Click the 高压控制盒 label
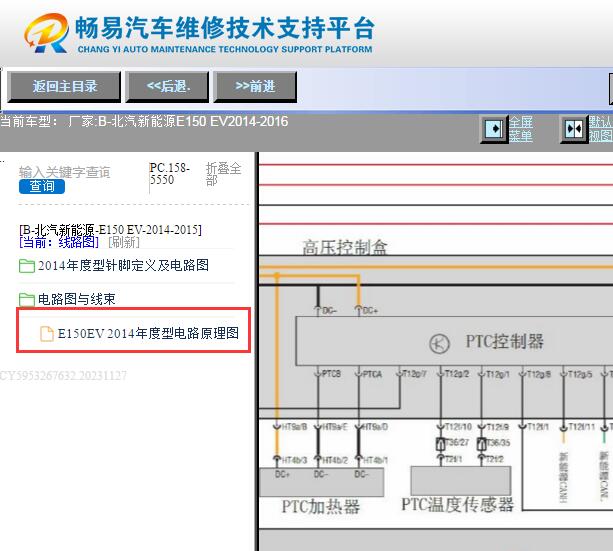Image resolution: width=613 pixels, height=551 pixels. coord(345,248)
